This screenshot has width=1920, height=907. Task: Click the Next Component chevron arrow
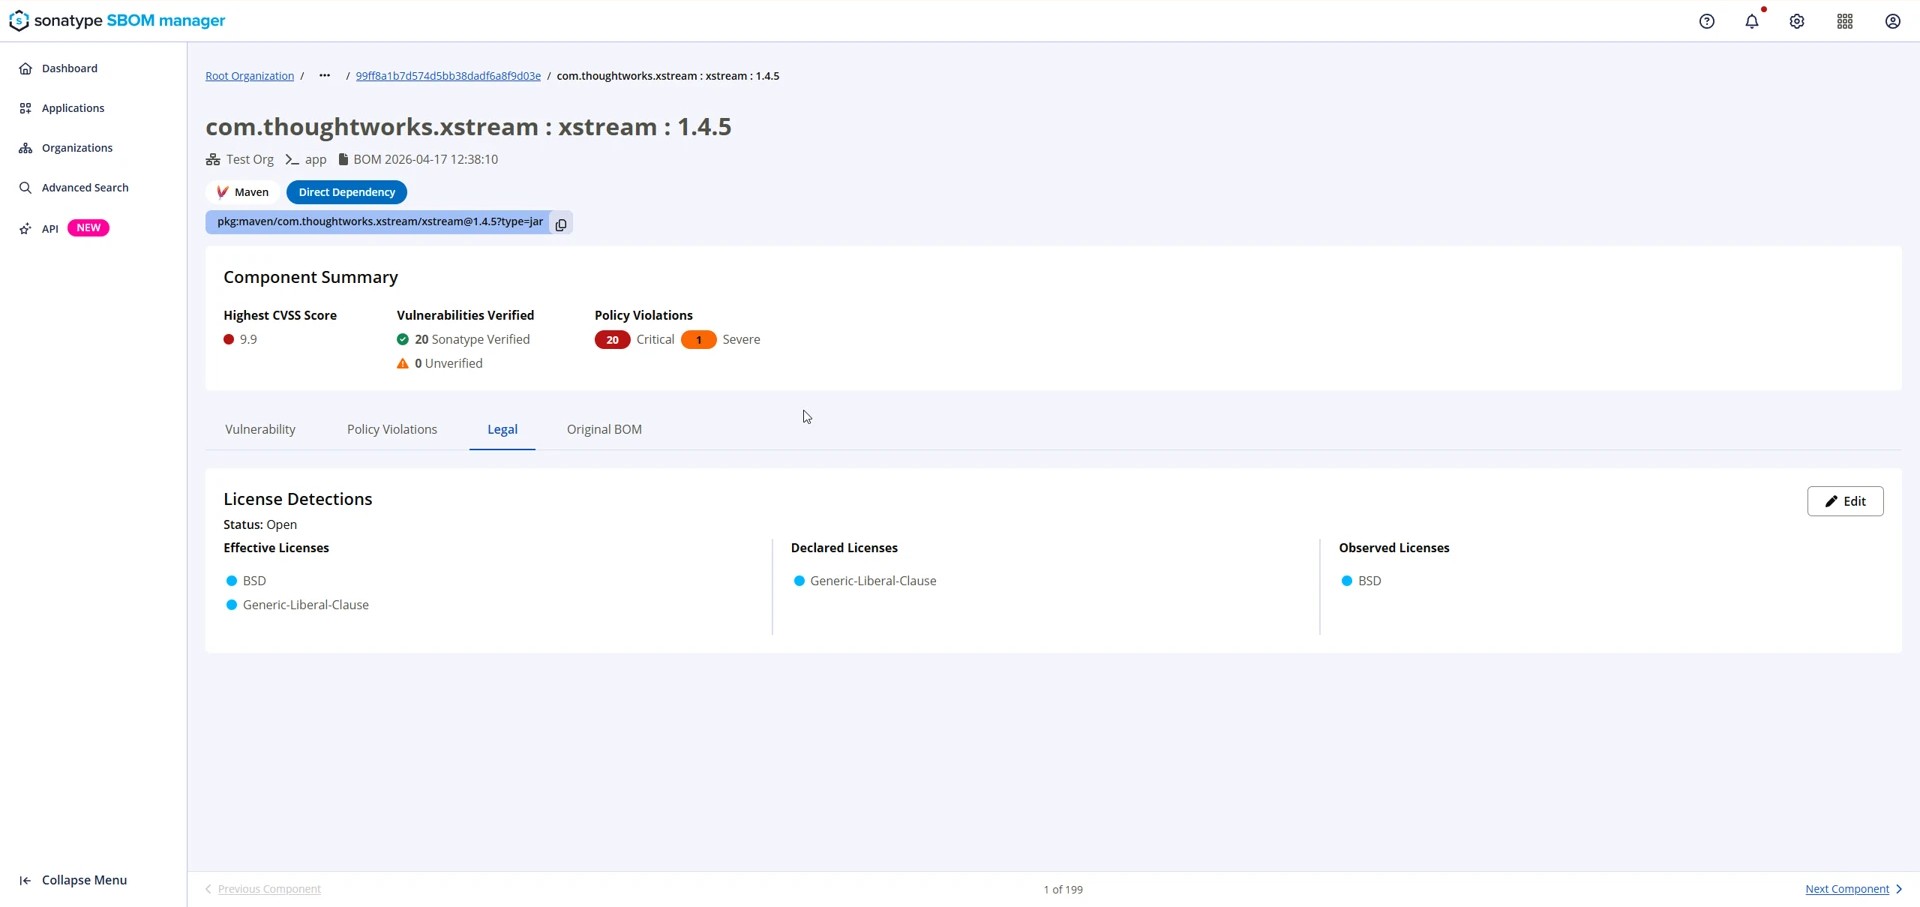tap(1898, 889)
